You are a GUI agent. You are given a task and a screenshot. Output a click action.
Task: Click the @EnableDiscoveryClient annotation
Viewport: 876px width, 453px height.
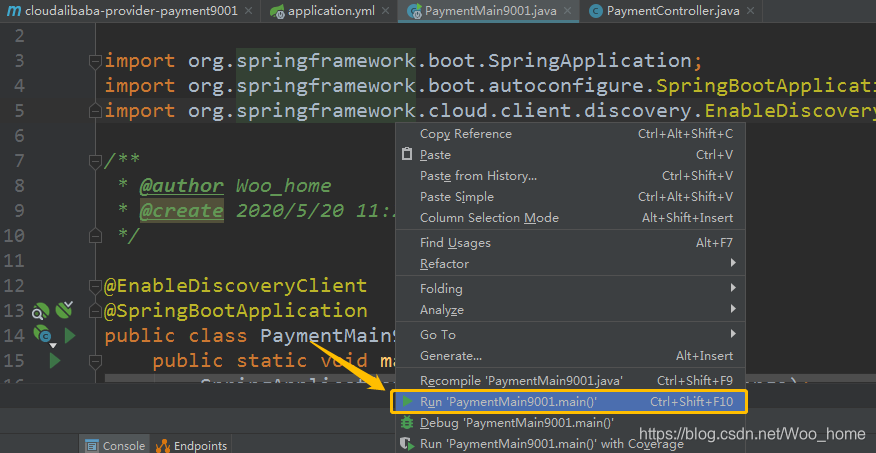coord(235,286)
